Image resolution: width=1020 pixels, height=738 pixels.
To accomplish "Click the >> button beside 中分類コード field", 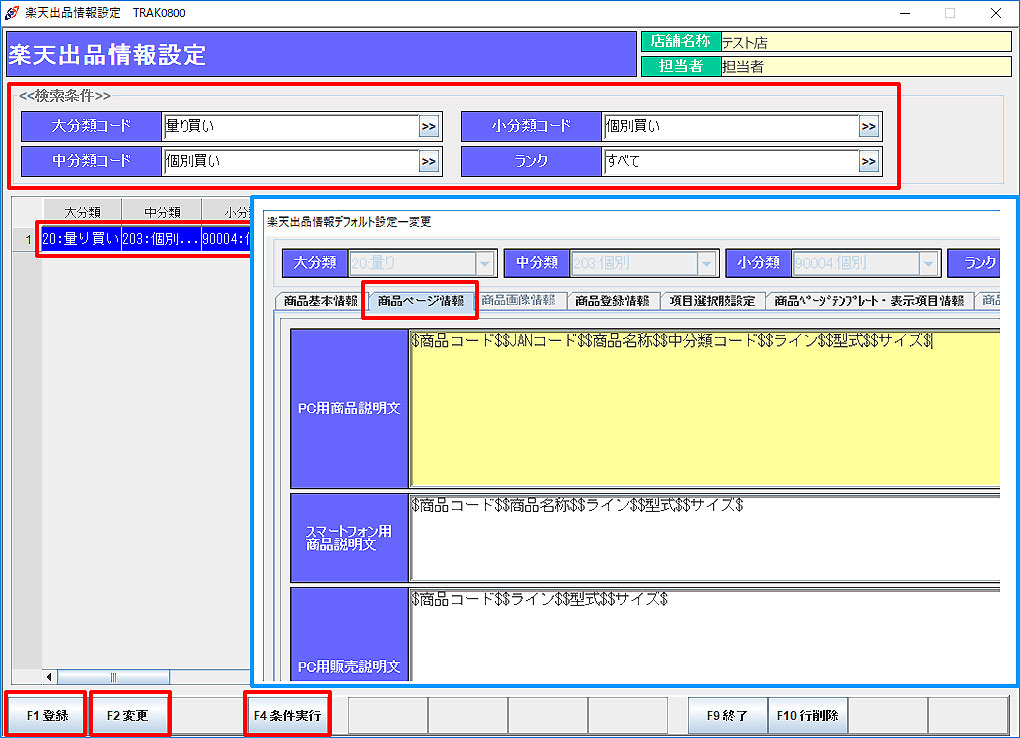I will click(428, 161).
